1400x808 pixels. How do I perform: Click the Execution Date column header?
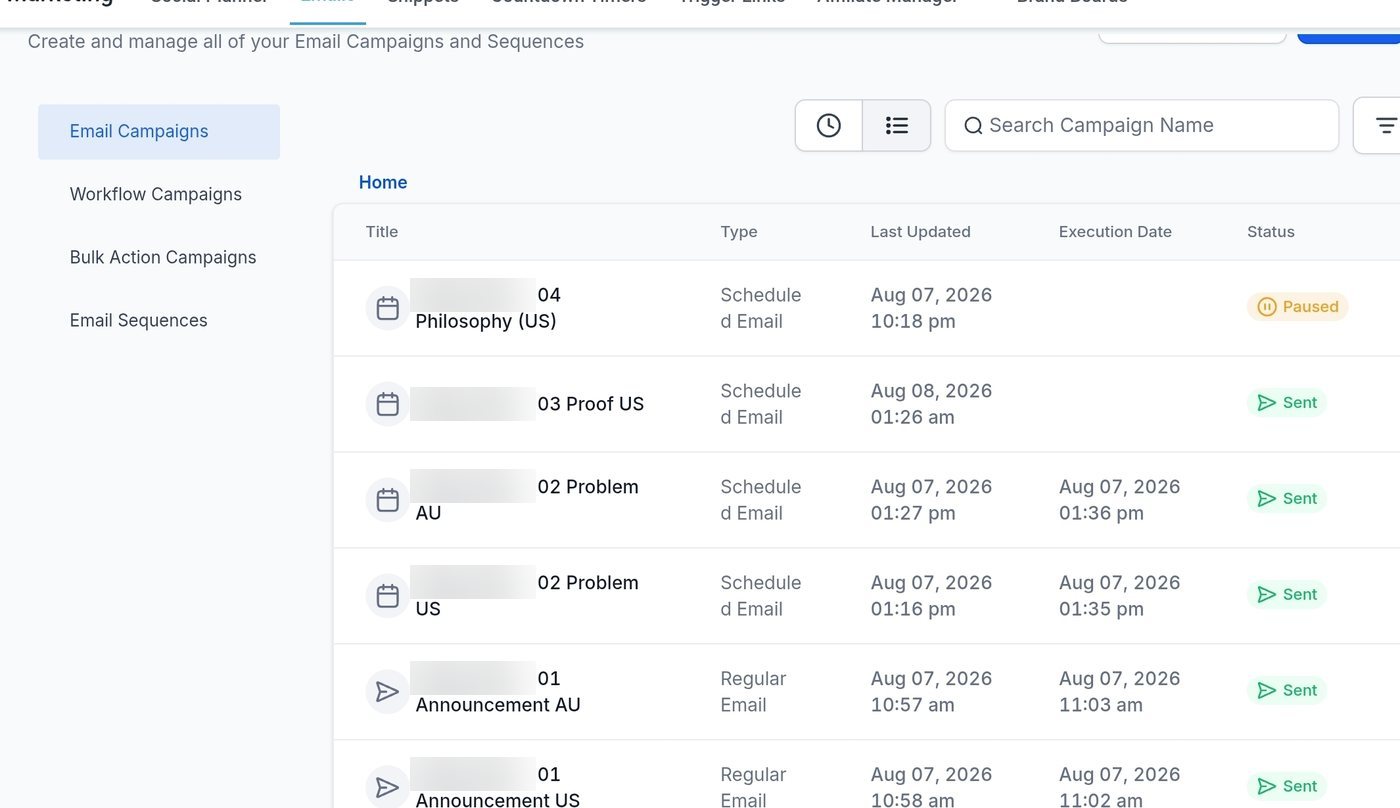[x=1115, y=232]
